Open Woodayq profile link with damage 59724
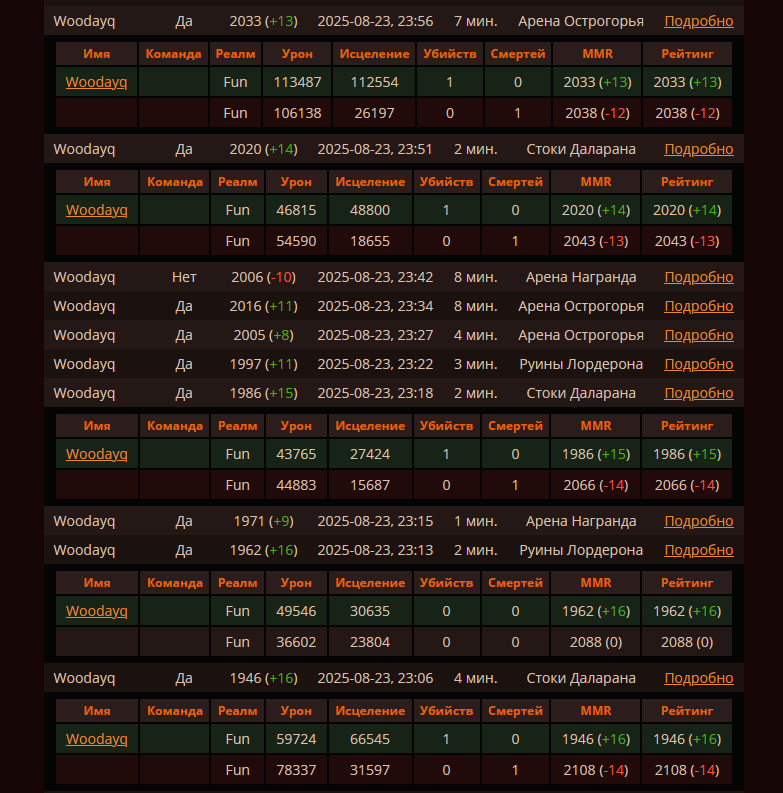 click(x=96, y=739)
